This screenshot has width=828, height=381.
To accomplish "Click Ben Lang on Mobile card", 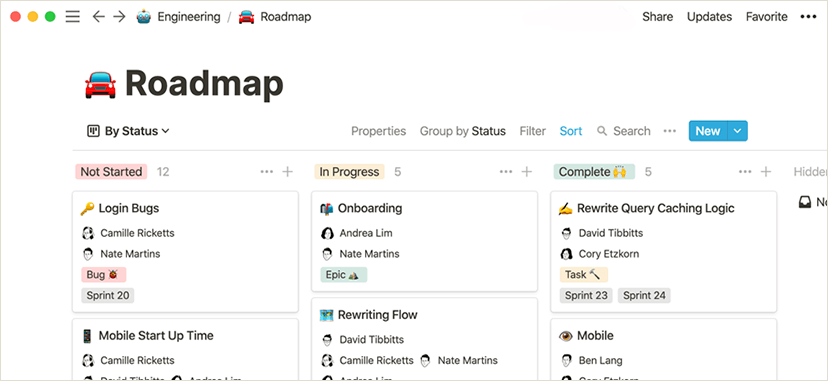I will [x=600, y=361].
